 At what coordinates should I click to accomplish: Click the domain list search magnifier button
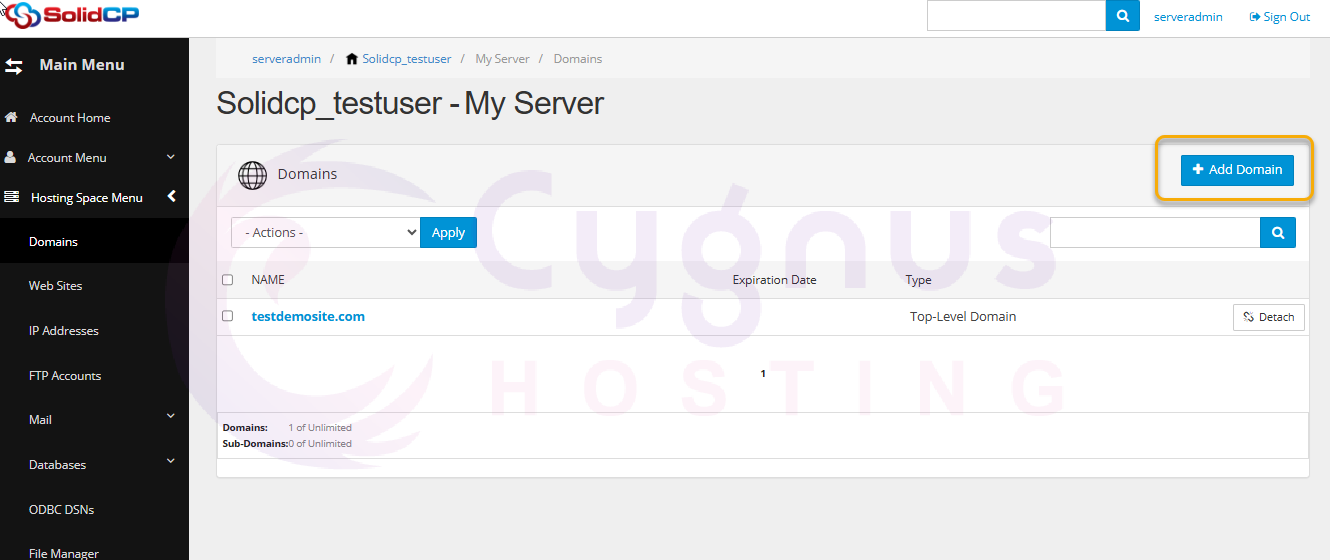pos(1277,232)
